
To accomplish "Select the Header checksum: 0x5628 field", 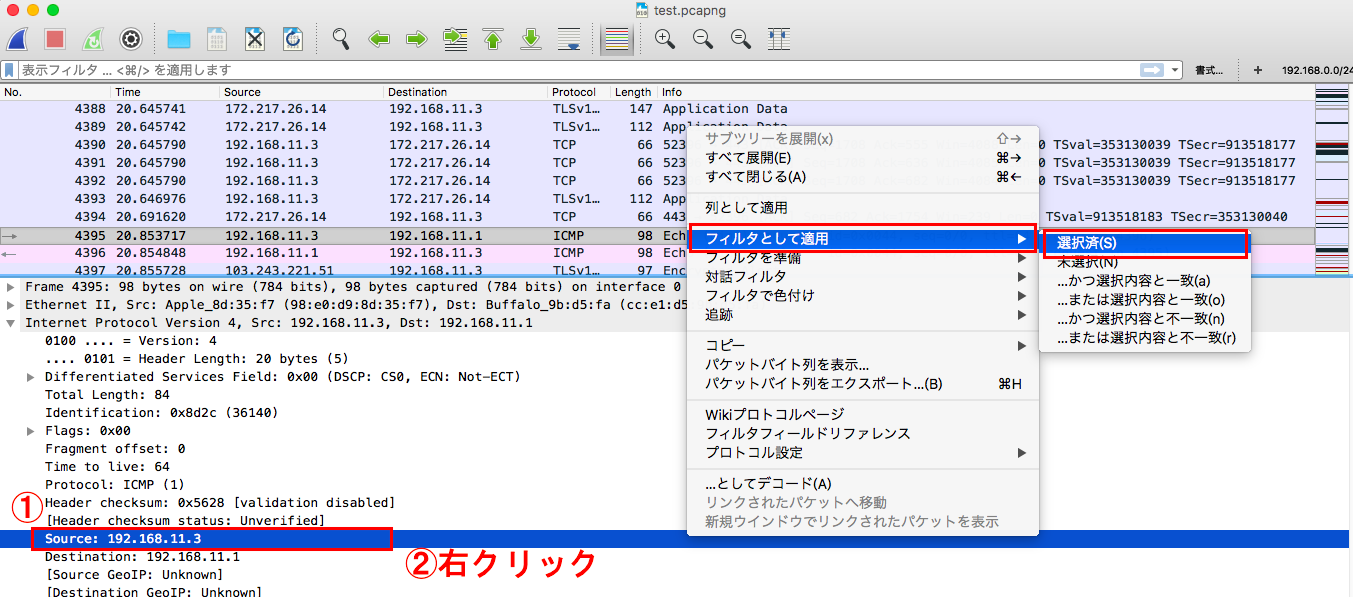I will tap(220, 502).
